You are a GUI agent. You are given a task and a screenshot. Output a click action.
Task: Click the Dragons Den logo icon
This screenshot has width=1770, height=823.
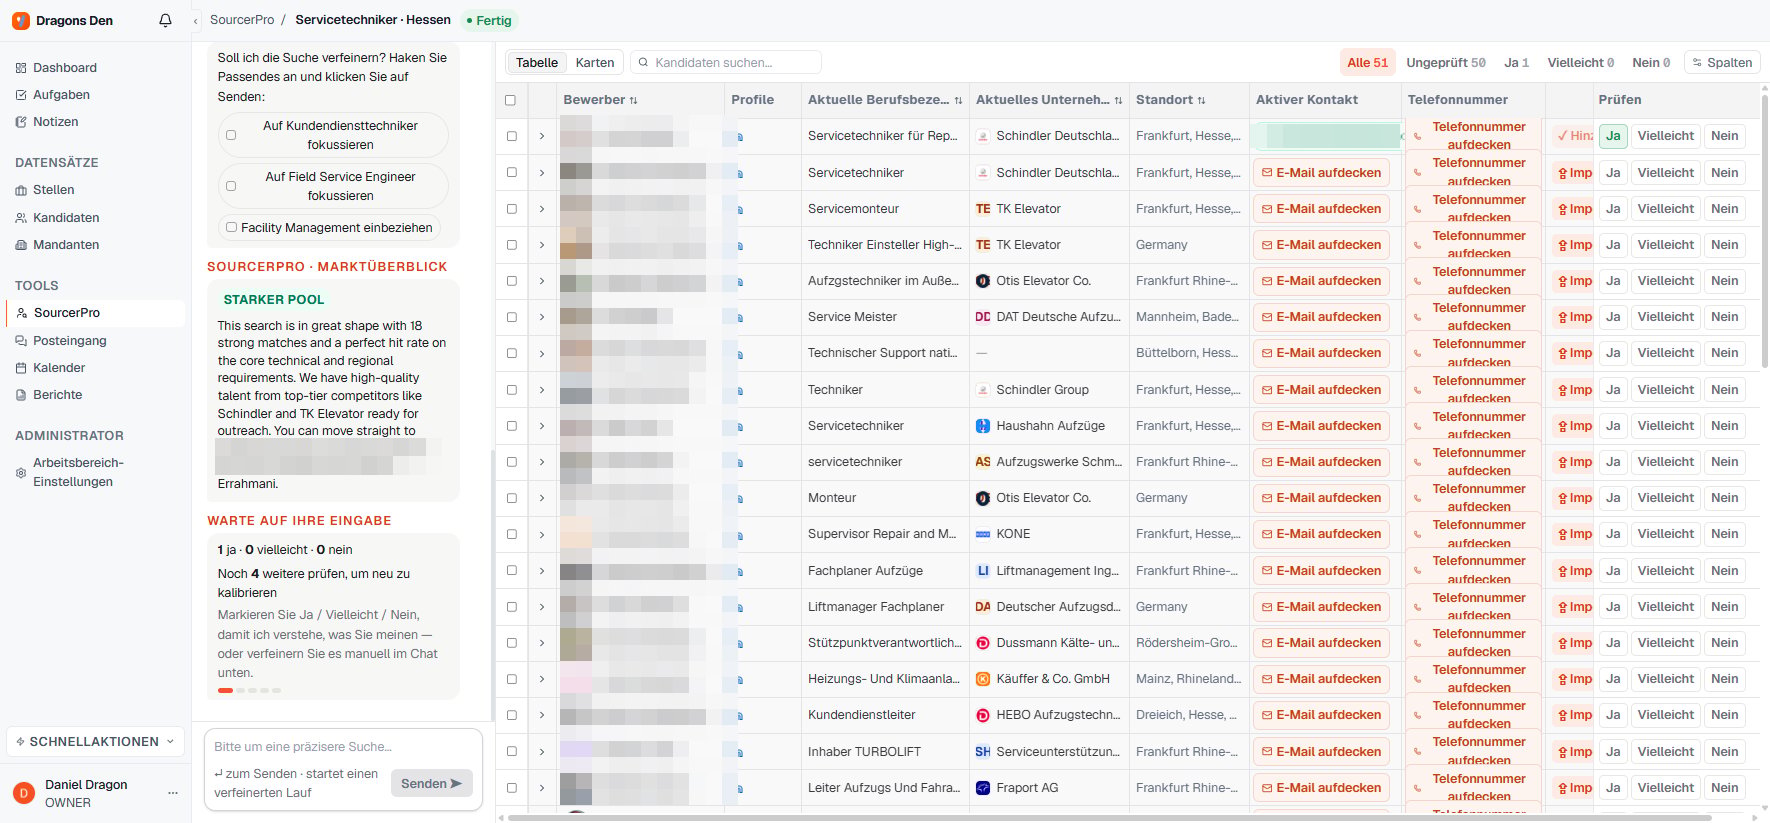pyautogui.click(x=21, y=20)
